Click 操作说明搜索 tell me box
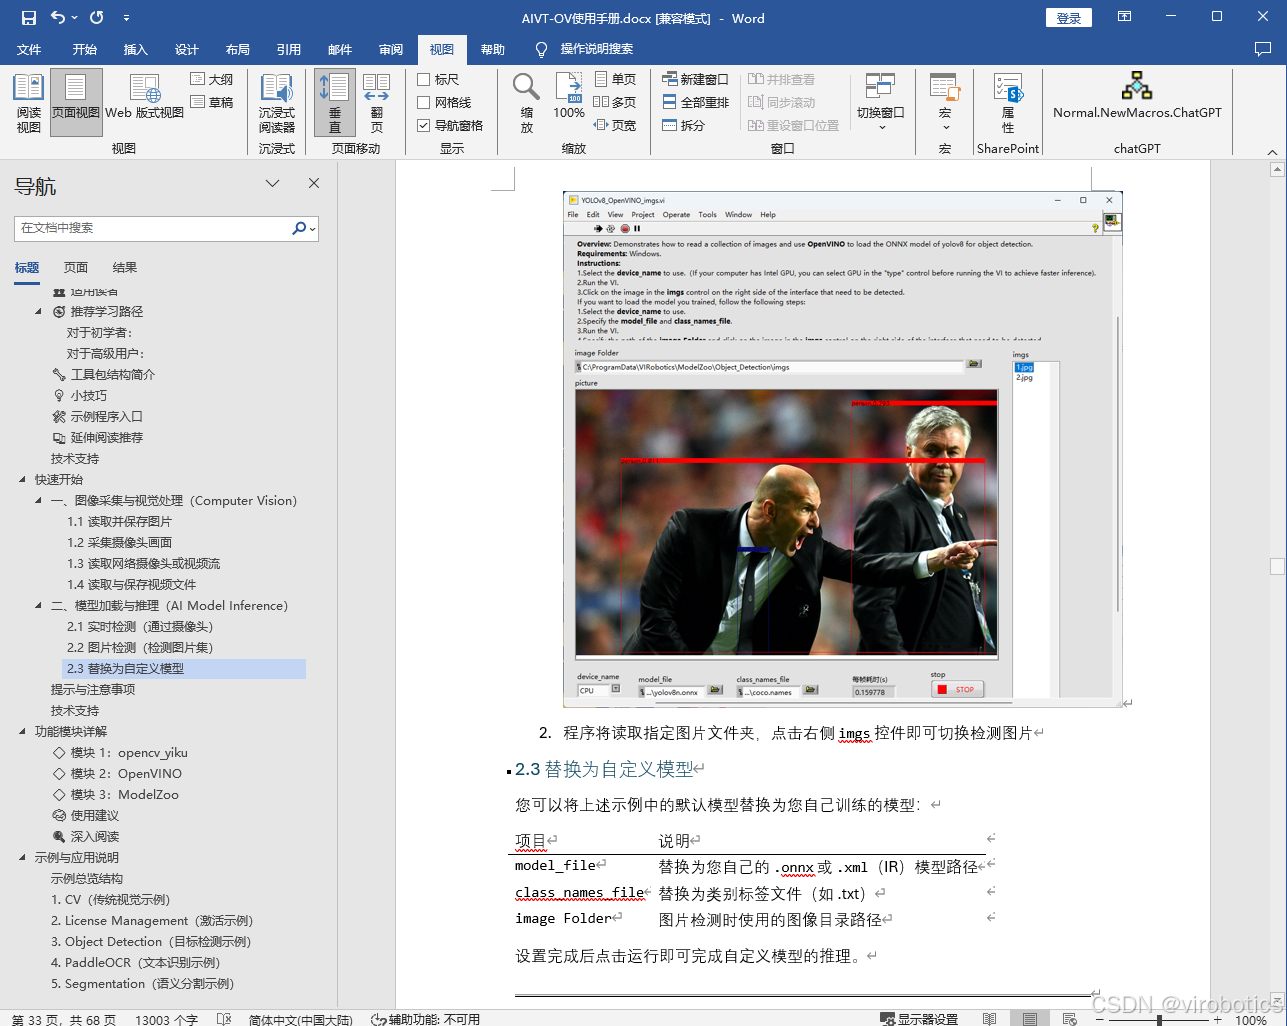The image size is (1287, 1026). (x=596, y=49)
